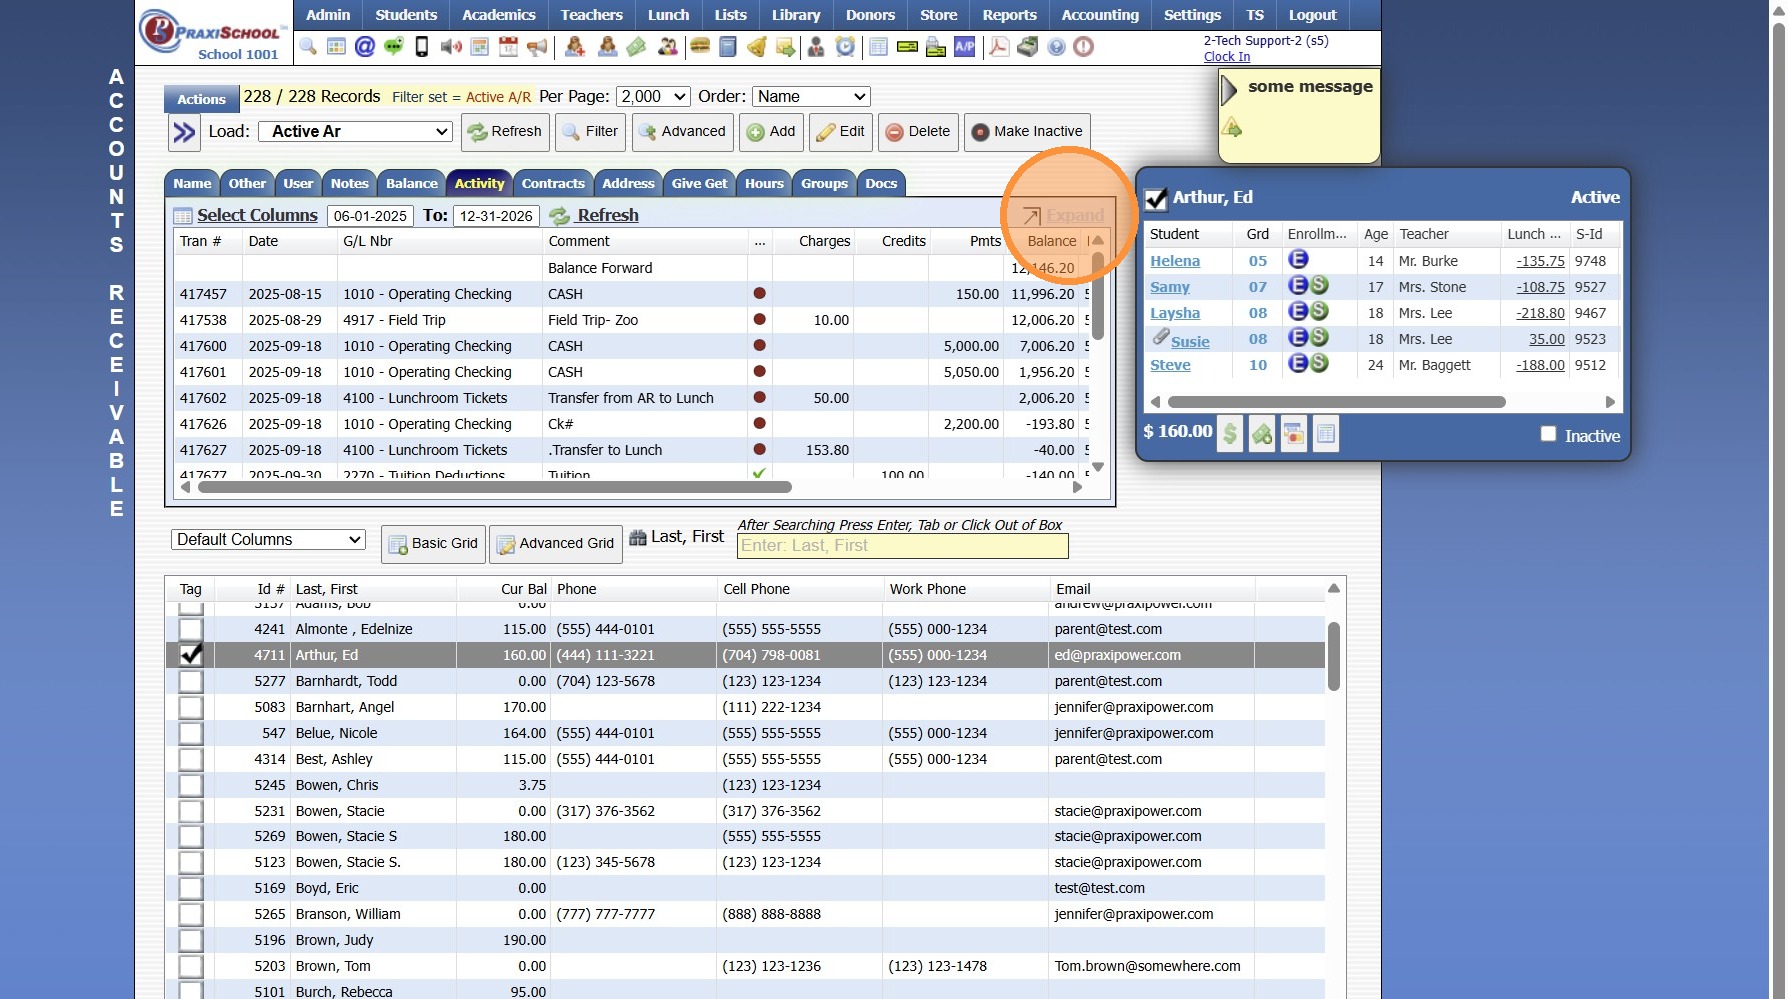
Task: Check the Inactive checkbox
Action: tap(1548, 434)
